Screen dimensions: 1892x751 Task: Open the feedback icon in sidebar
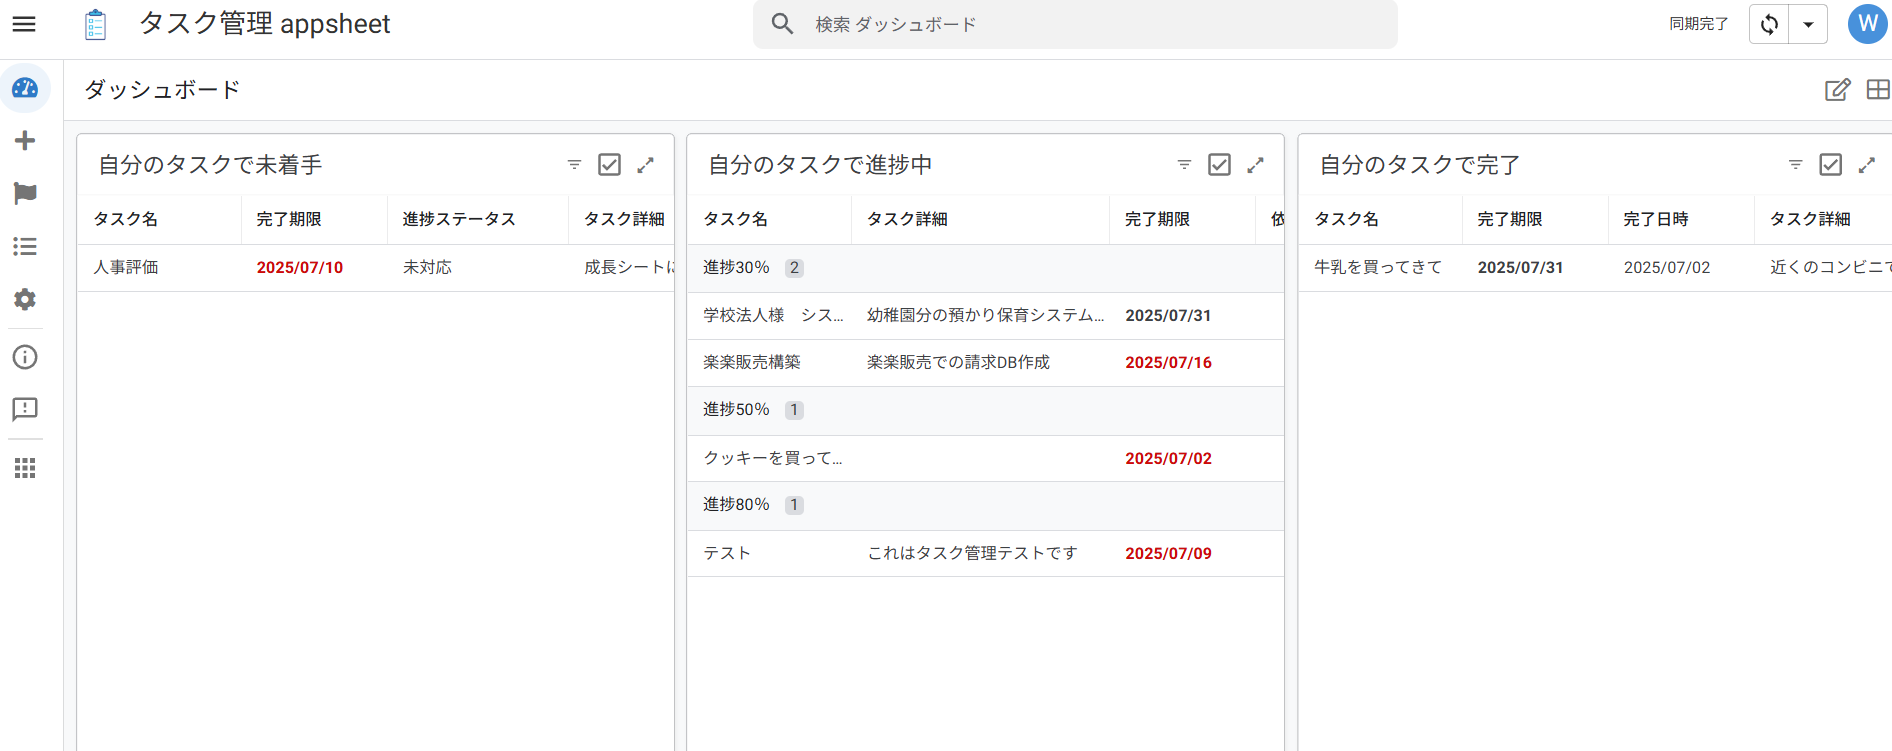coord(25,409)
